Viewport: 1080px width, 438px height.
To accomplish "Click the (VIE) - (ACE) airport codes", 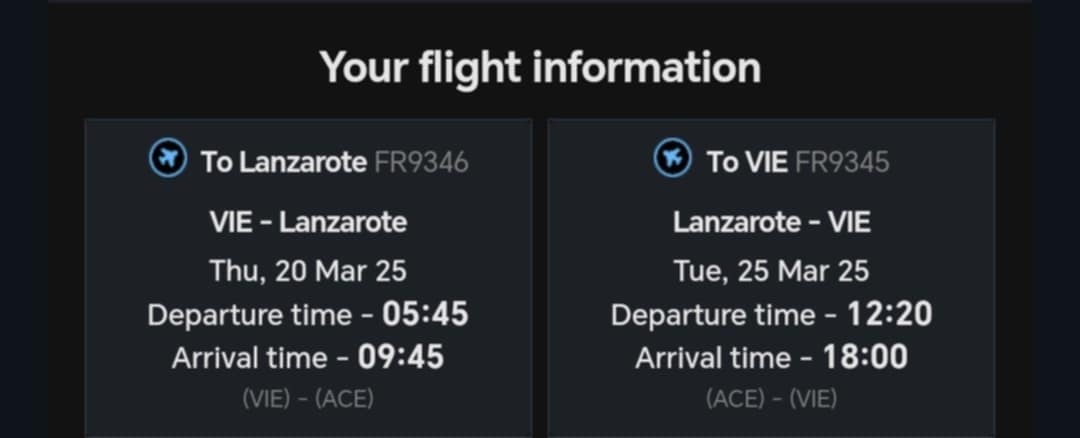I will click(x=308, y=399).
